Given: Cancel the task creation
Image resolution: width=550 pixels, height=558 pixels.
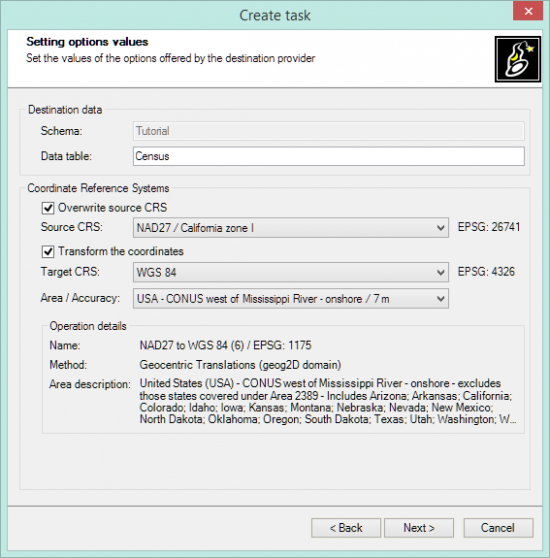Looking at the screenshot, I should (498, 528).
